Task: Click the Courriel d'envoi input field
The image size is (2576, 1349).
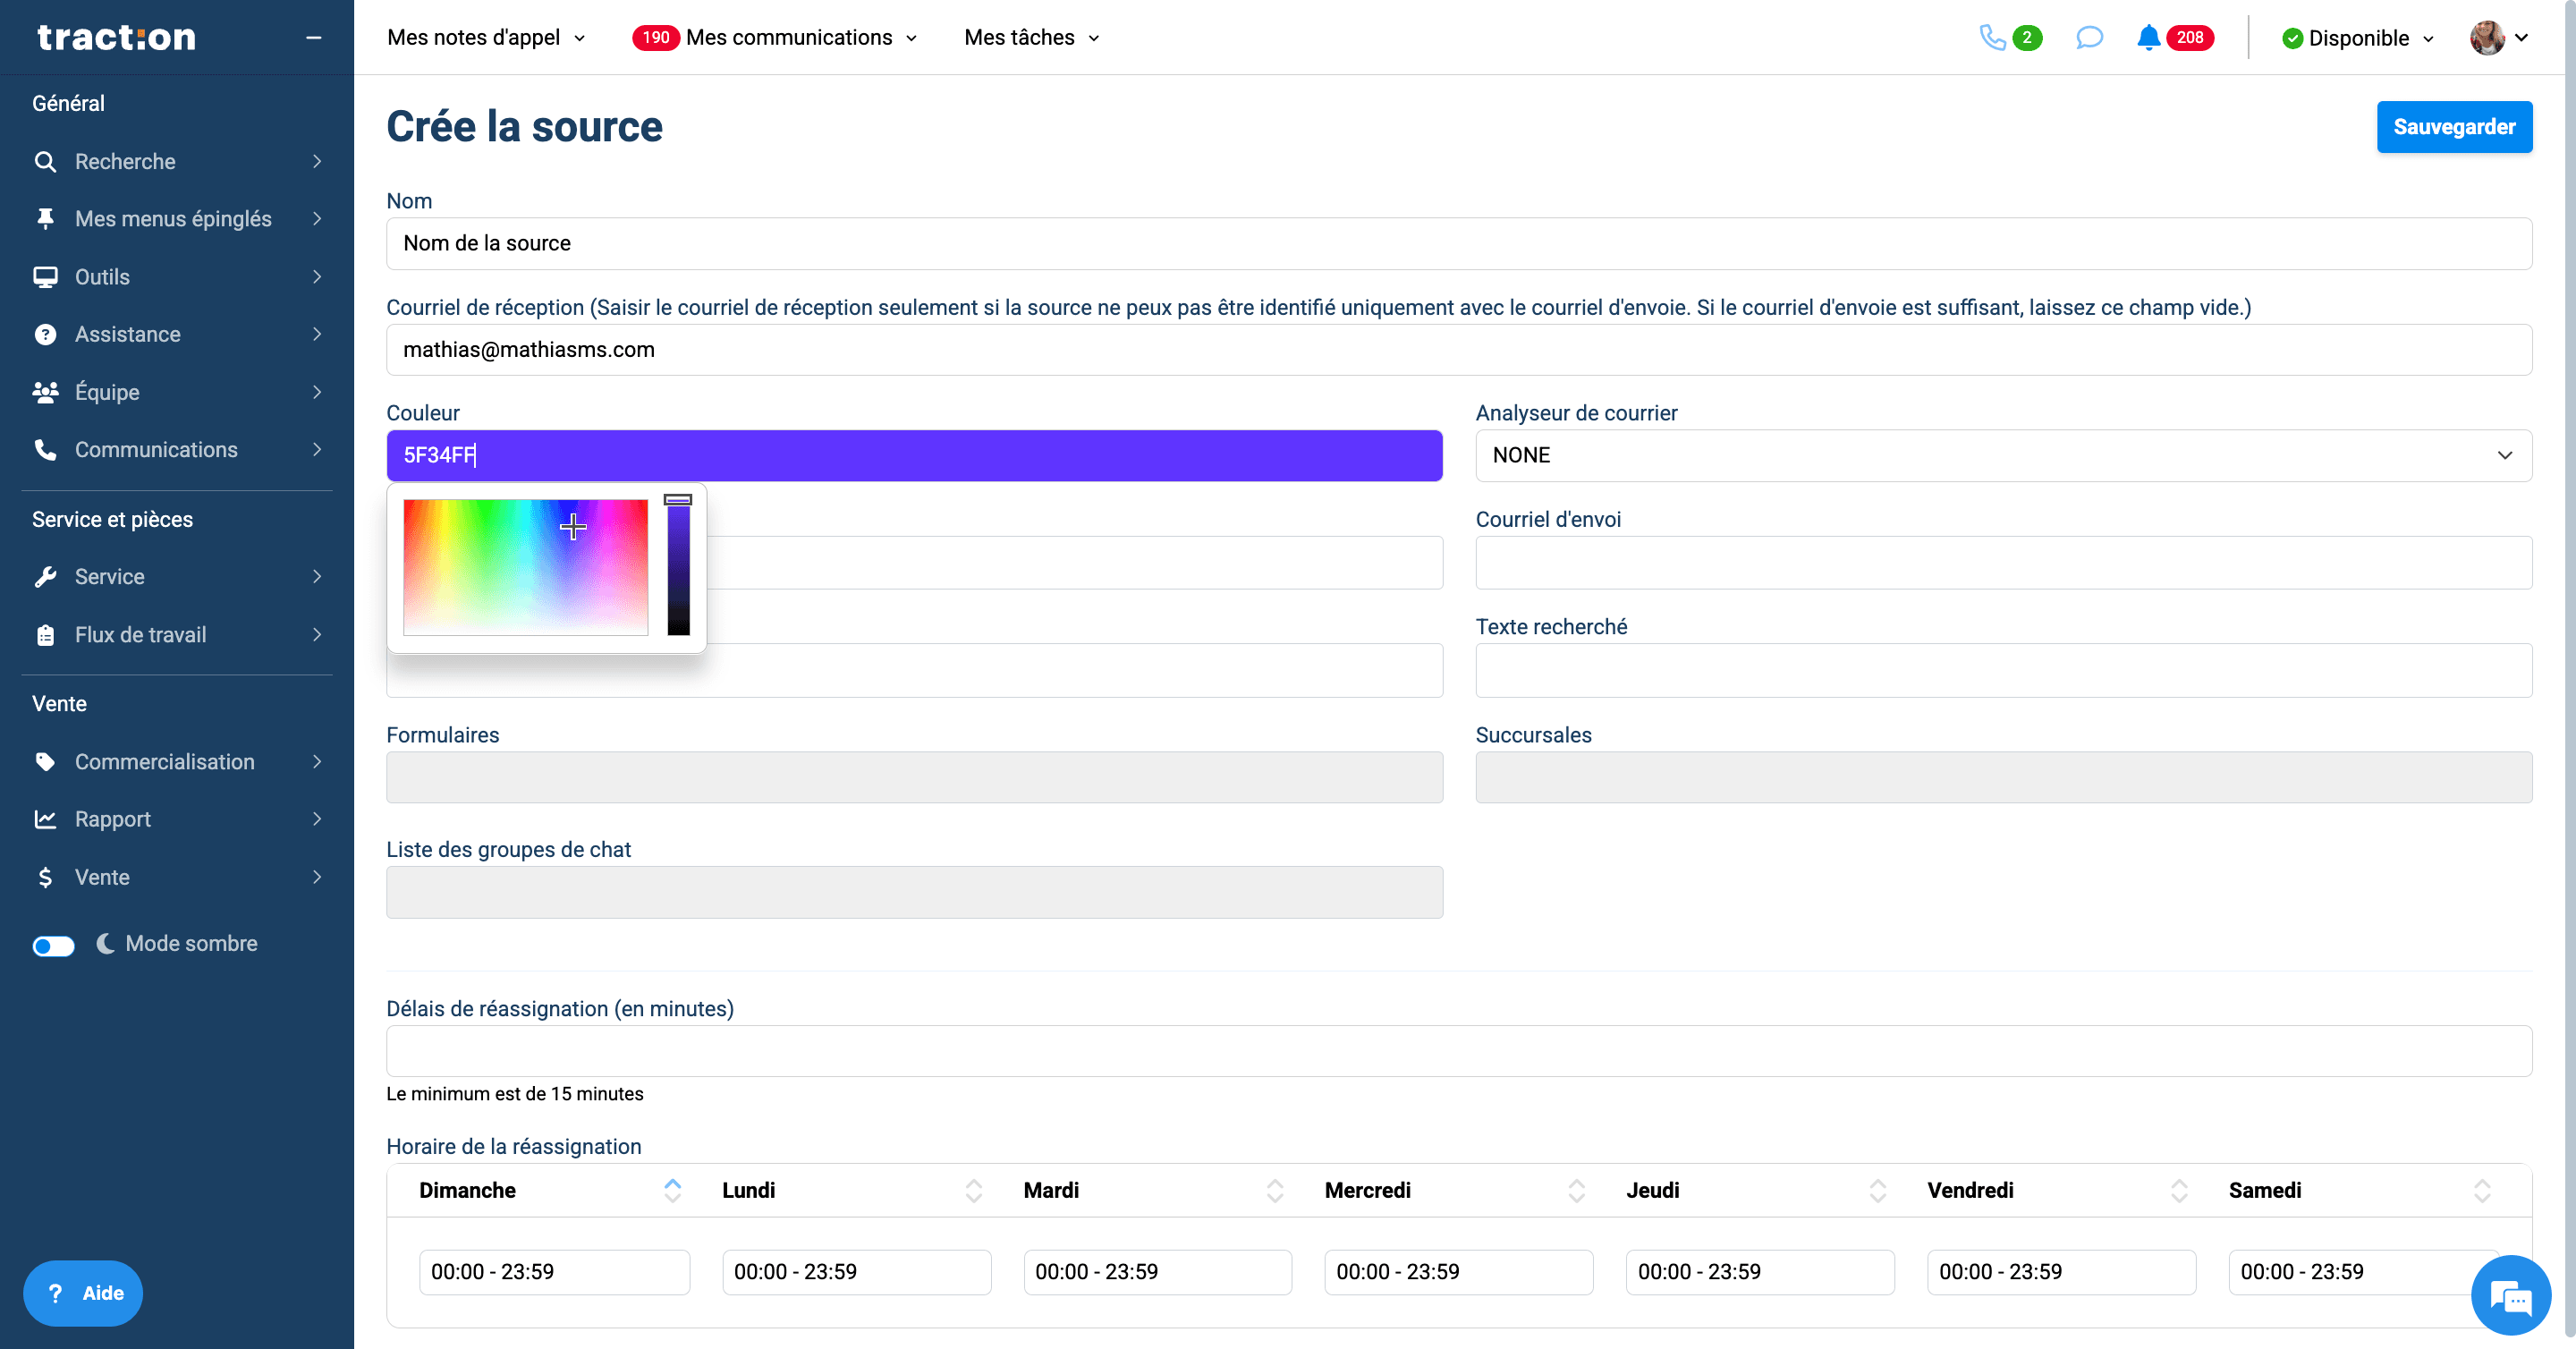Action: point(2003,562)
